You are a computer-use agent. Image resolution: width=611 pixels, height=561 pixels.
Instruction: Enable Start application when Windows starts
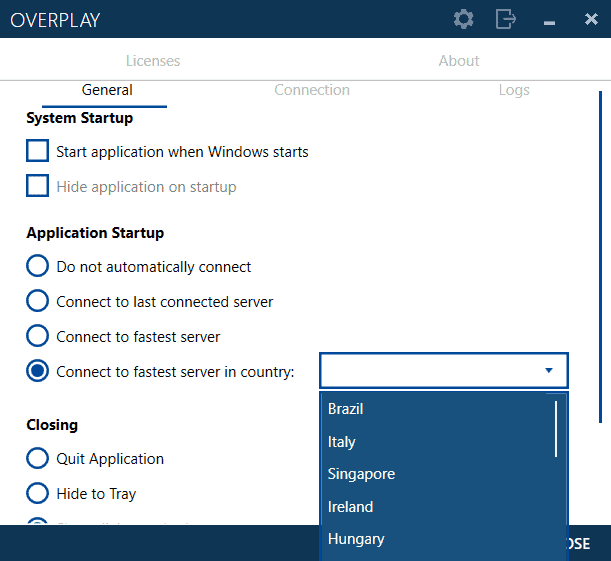[x=37, y=151]
